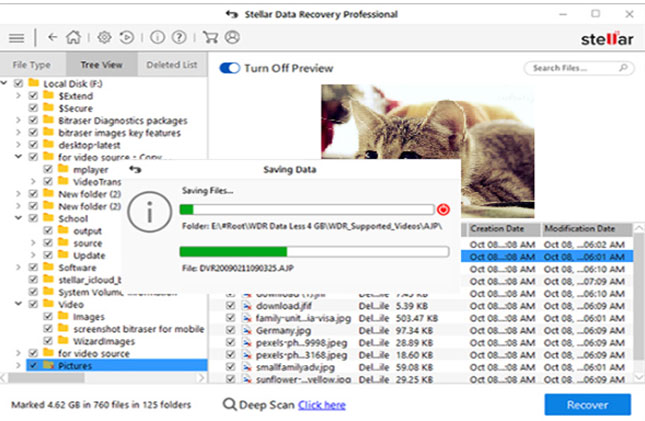Image resolution: width=645 pixels, height=421 pixels.
Task: Expand bitraser images key features node
Action: tap(18, 133)
